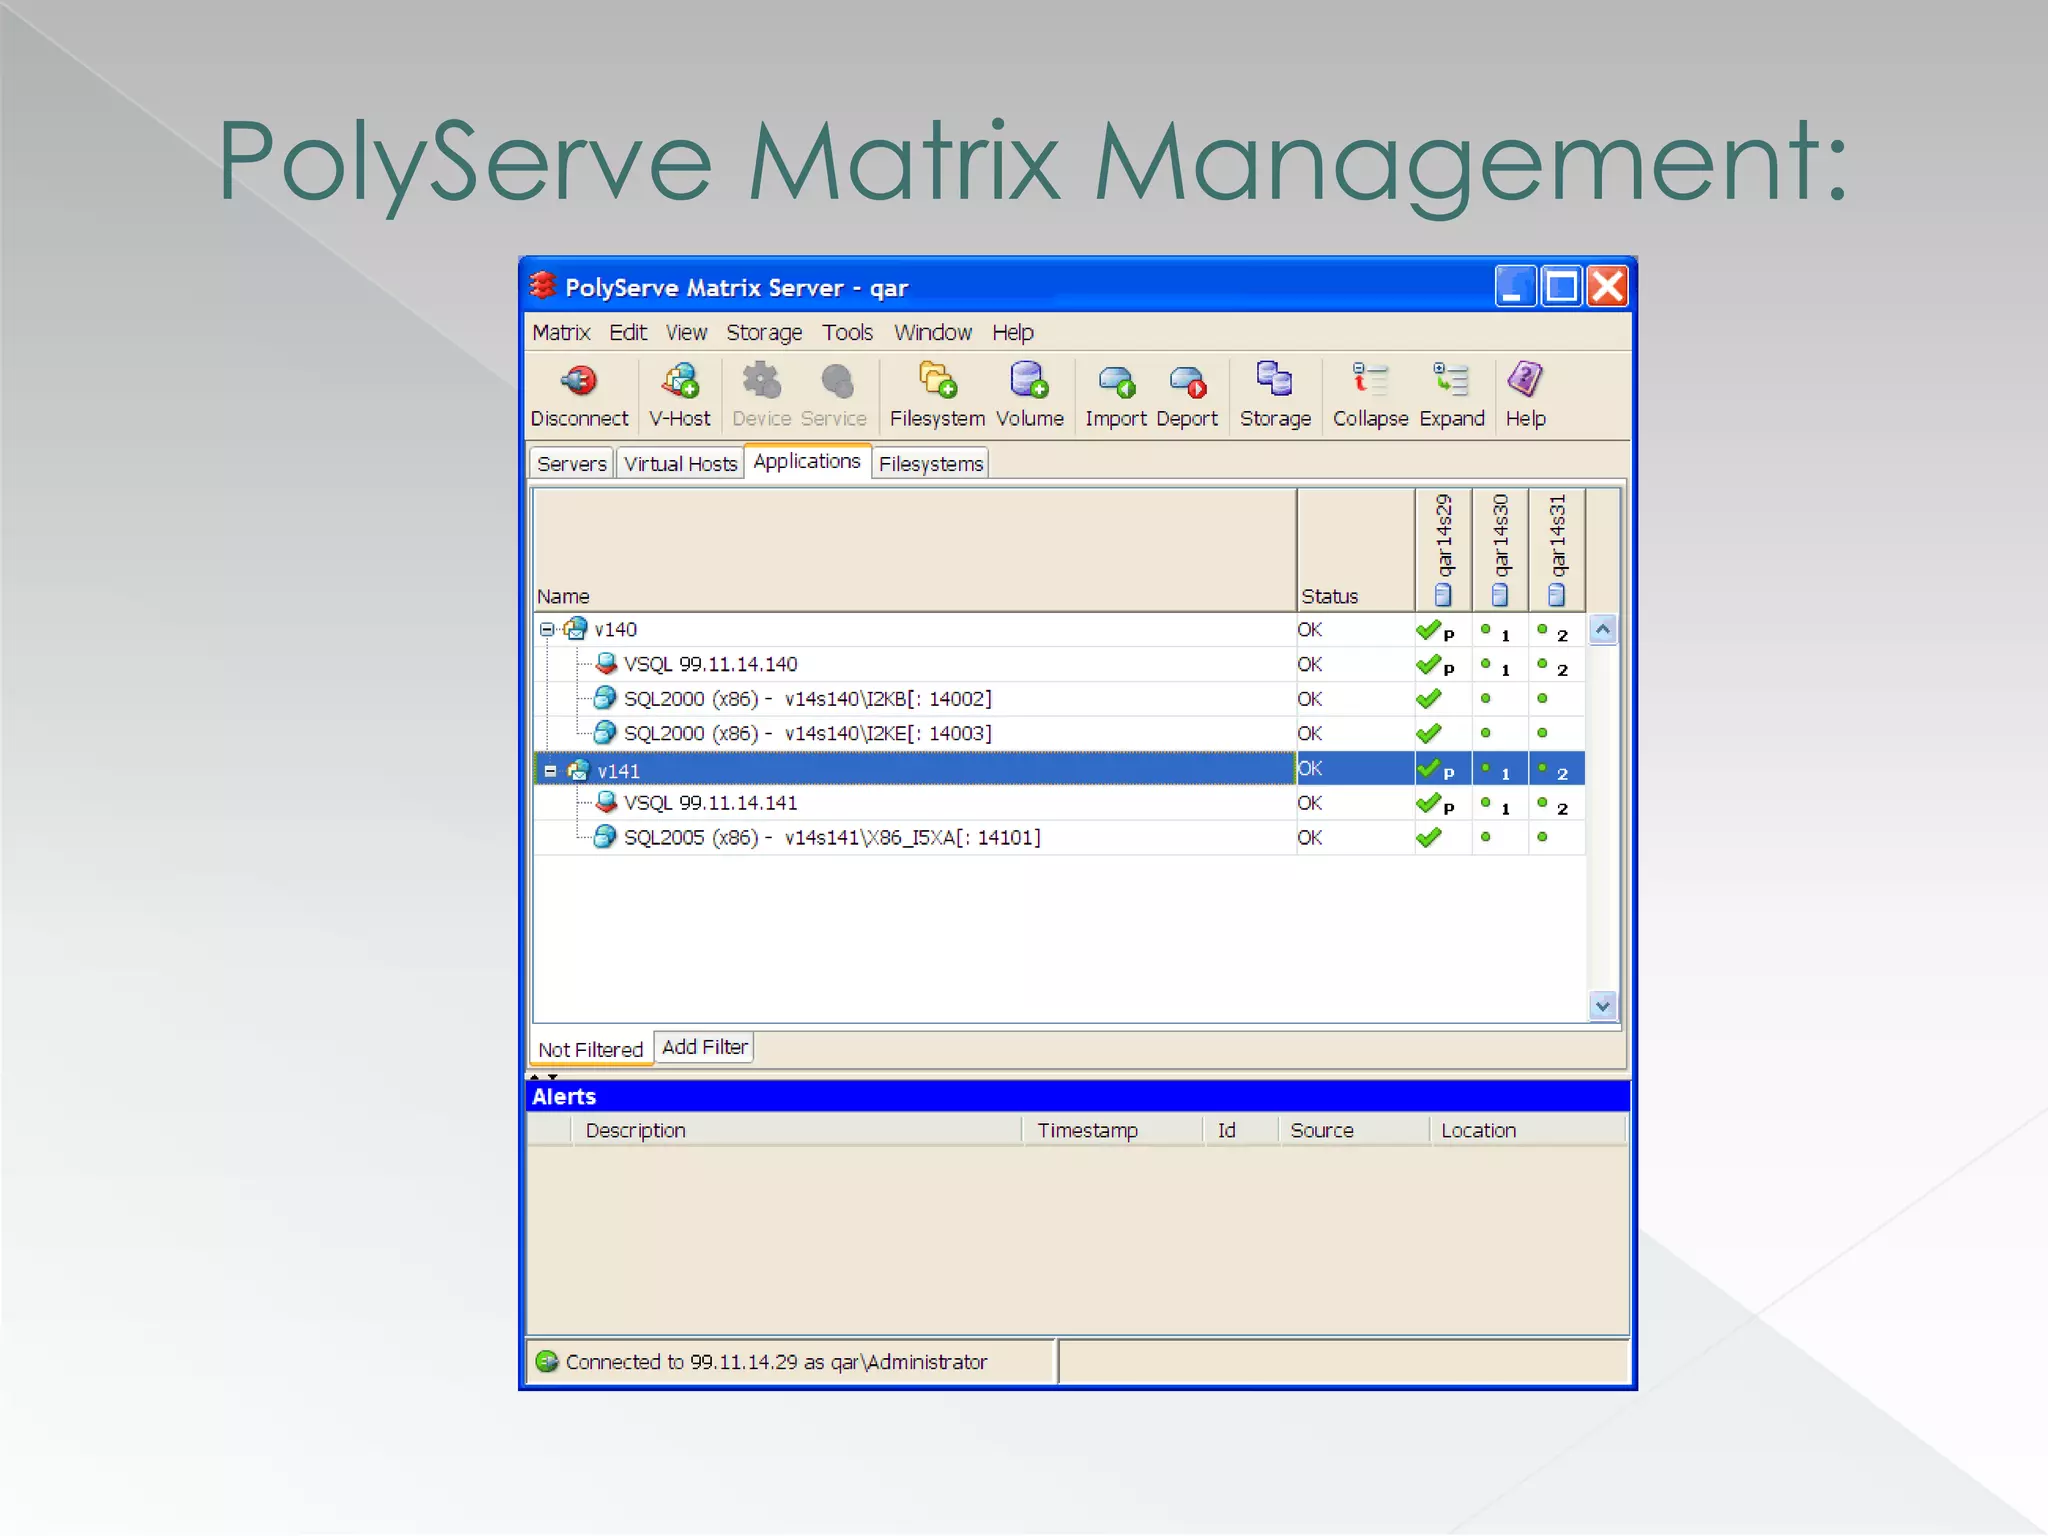Switch to the Filesystems tab
Image resolution: width=2048 pixels, height=1536 pixels.
point(931,464)
